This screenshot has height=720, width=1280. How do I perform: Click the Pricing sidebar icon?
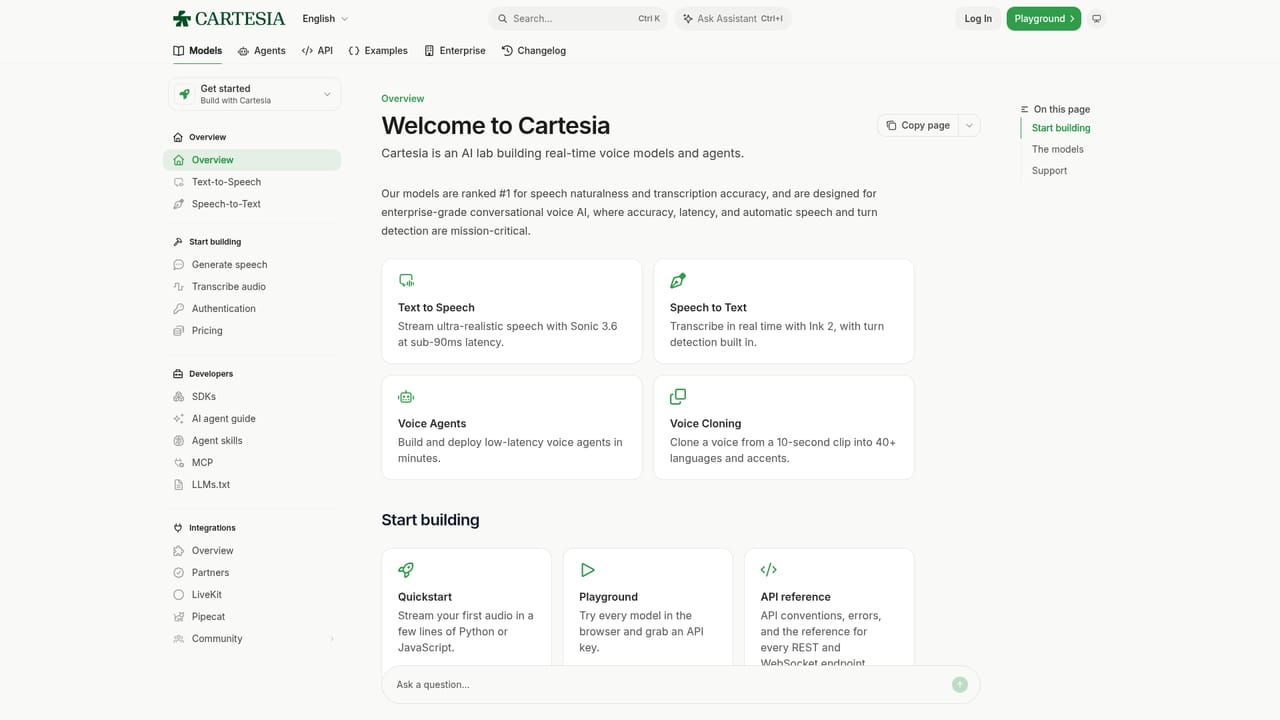click(179, 331)
